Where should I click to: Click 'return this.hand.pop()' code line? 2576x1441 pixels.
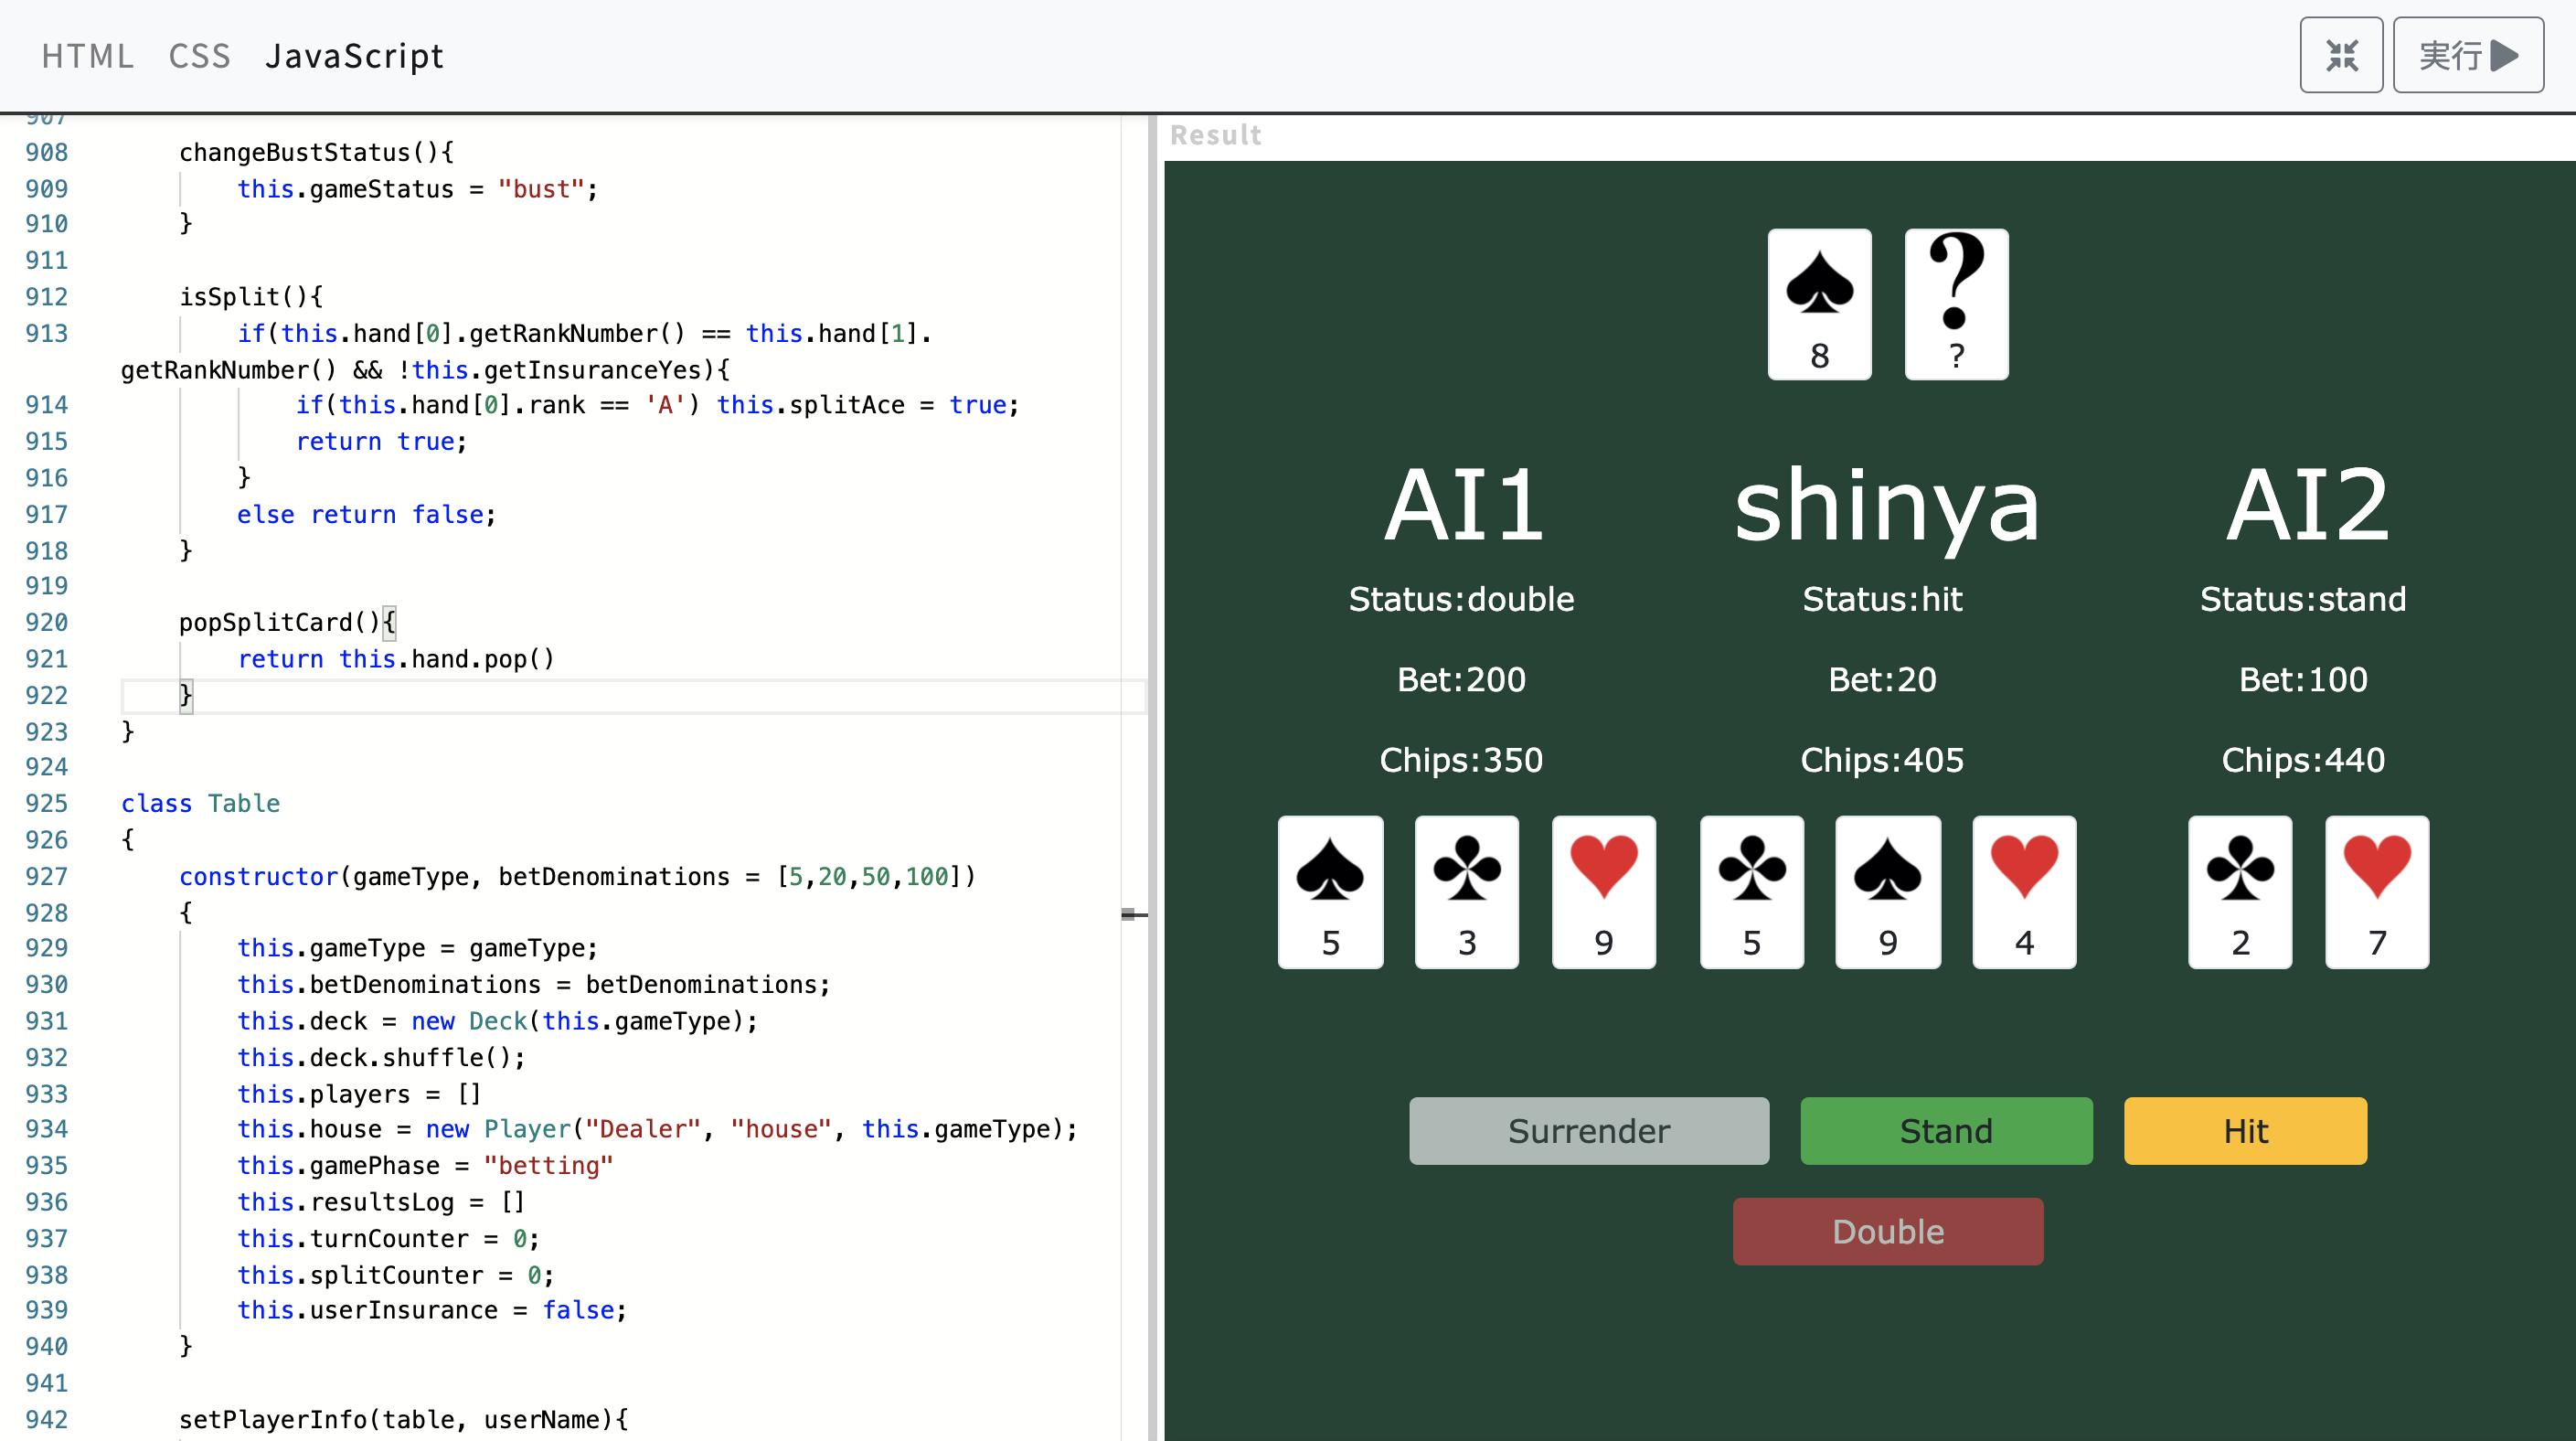pos(395,659)
